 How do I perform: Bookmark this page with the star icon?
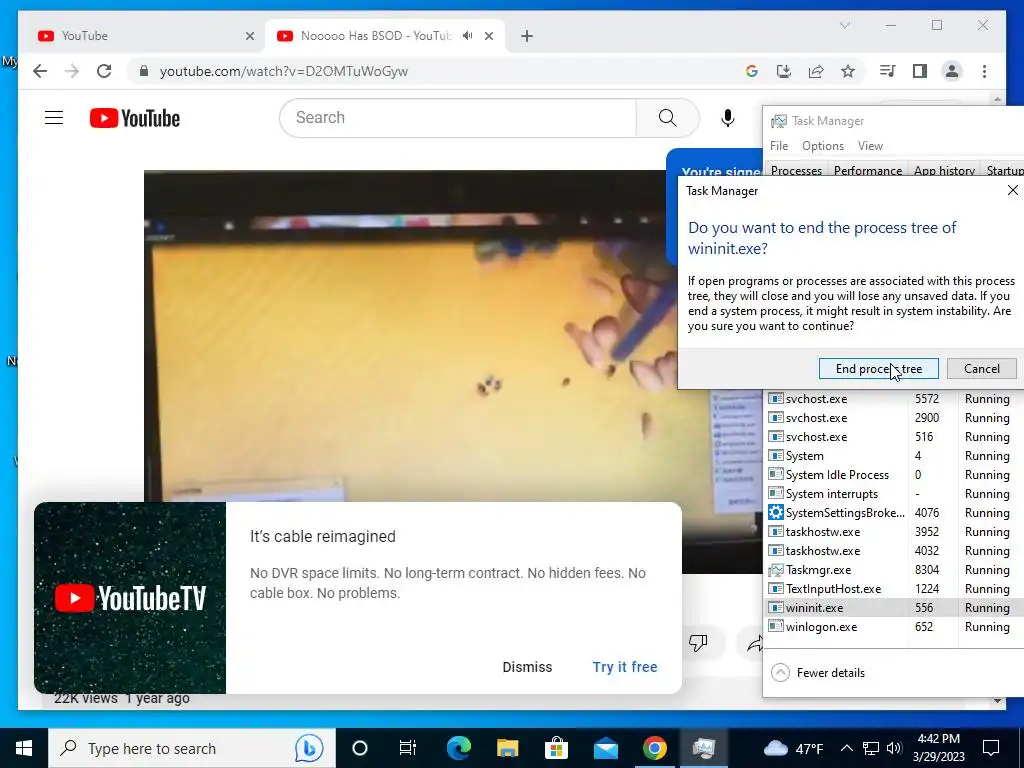[x=848, y=71]
